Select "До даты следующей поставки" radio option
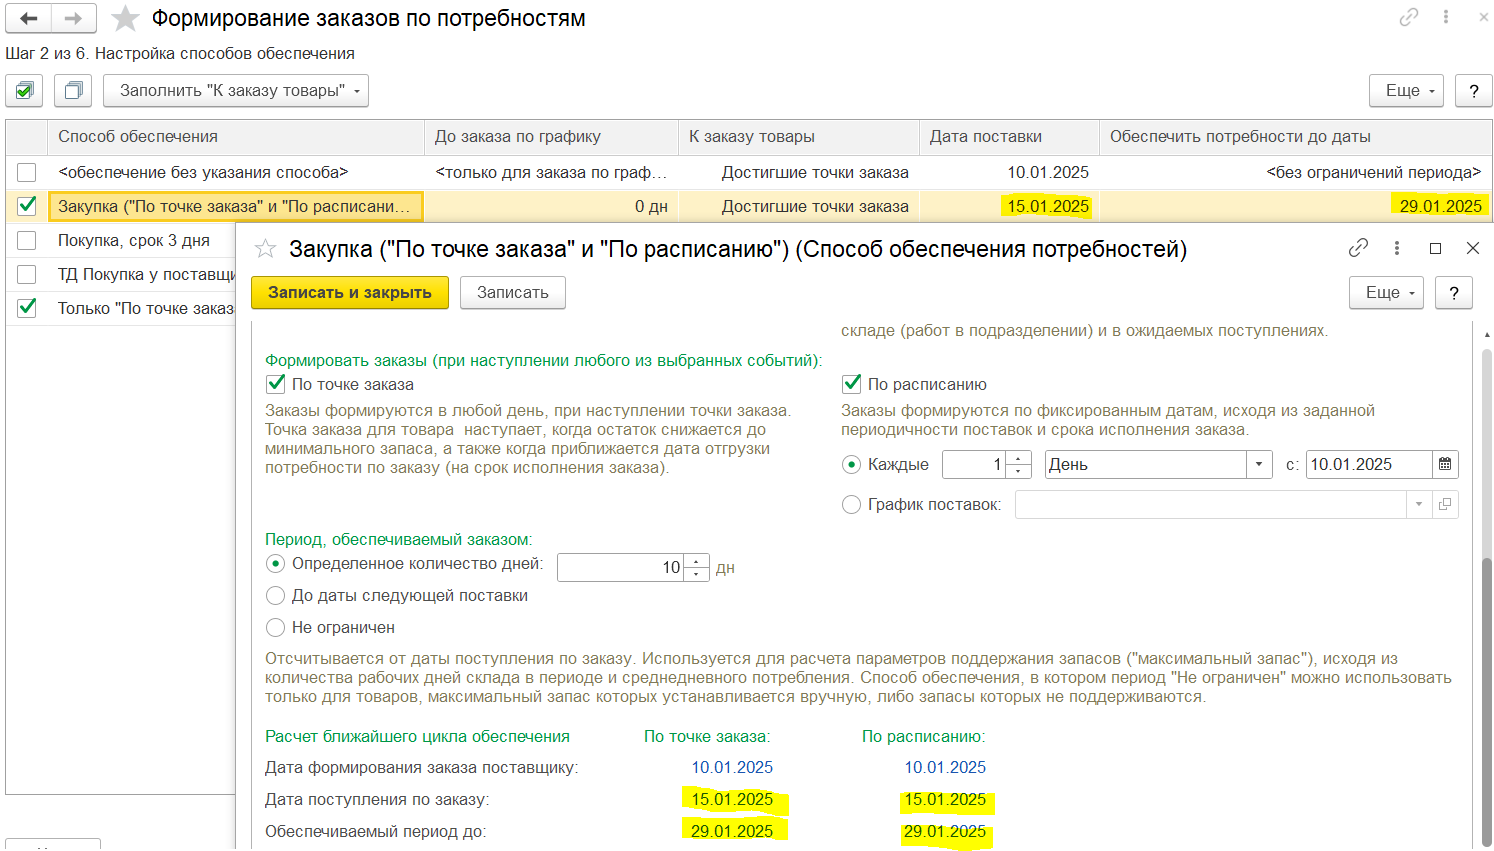 click(276, 596)
